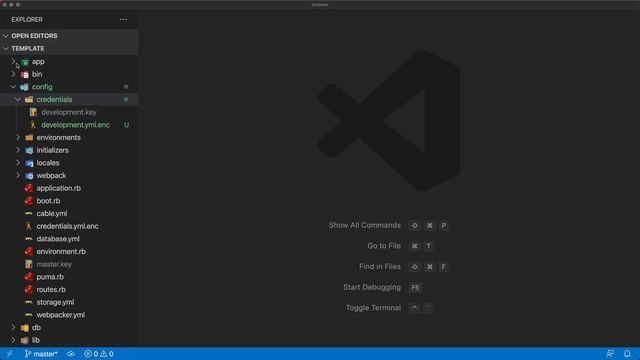
Task: Click the key icon beside master.key
Action: (29, 264)
